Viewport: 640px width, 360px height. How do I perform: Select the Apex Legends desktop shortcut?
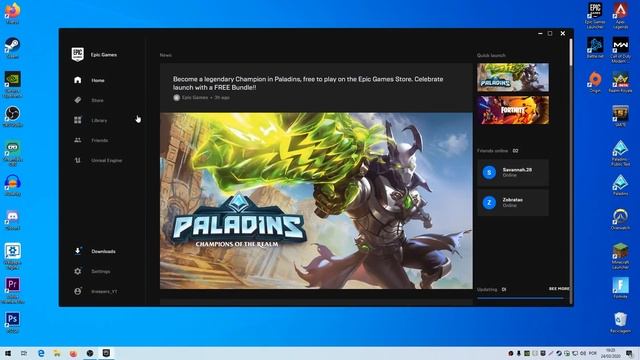[620, 16]
